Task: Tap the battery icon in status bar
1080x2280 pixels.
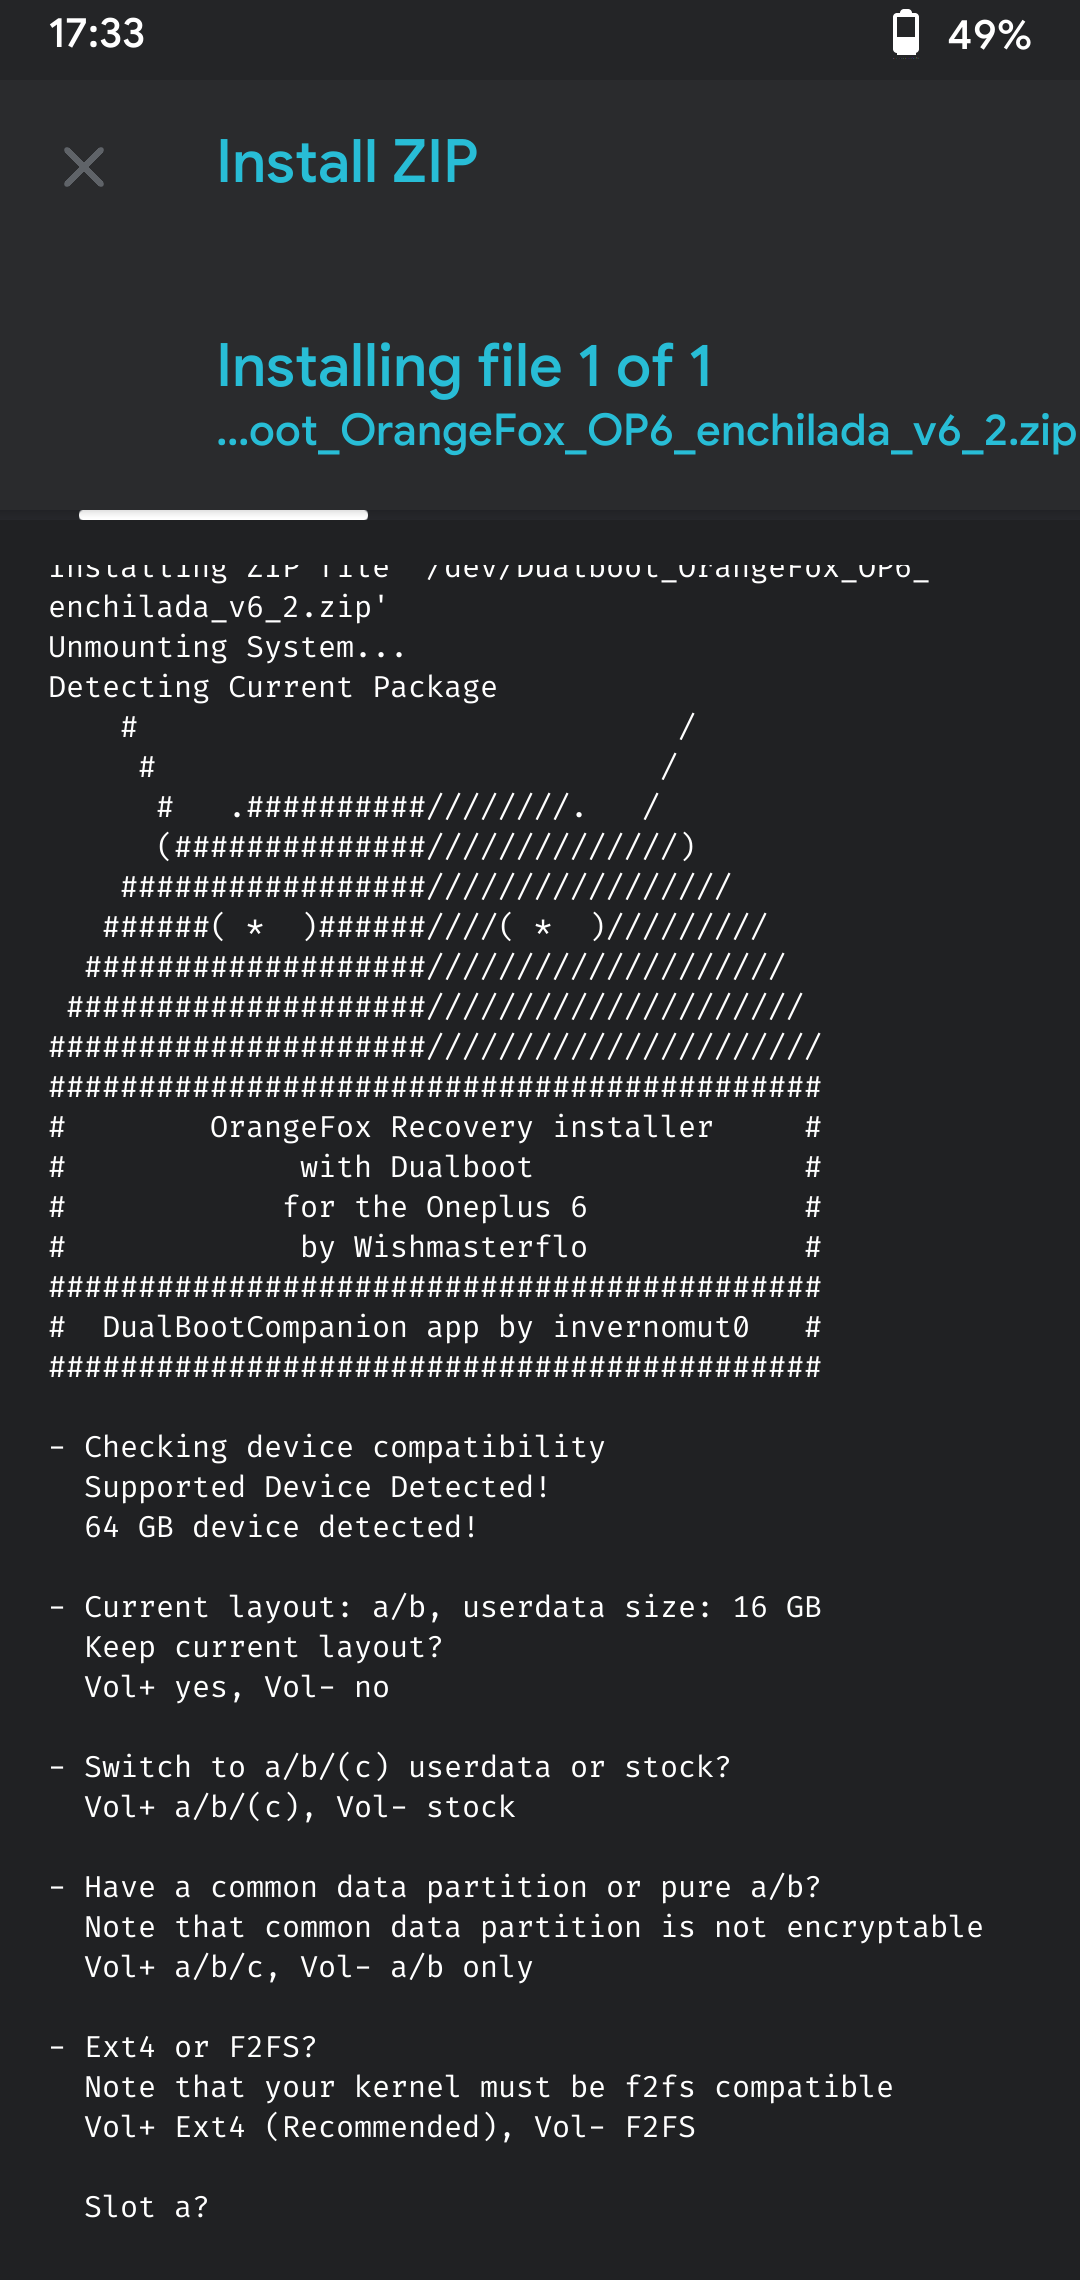Action: coord(905,33)
